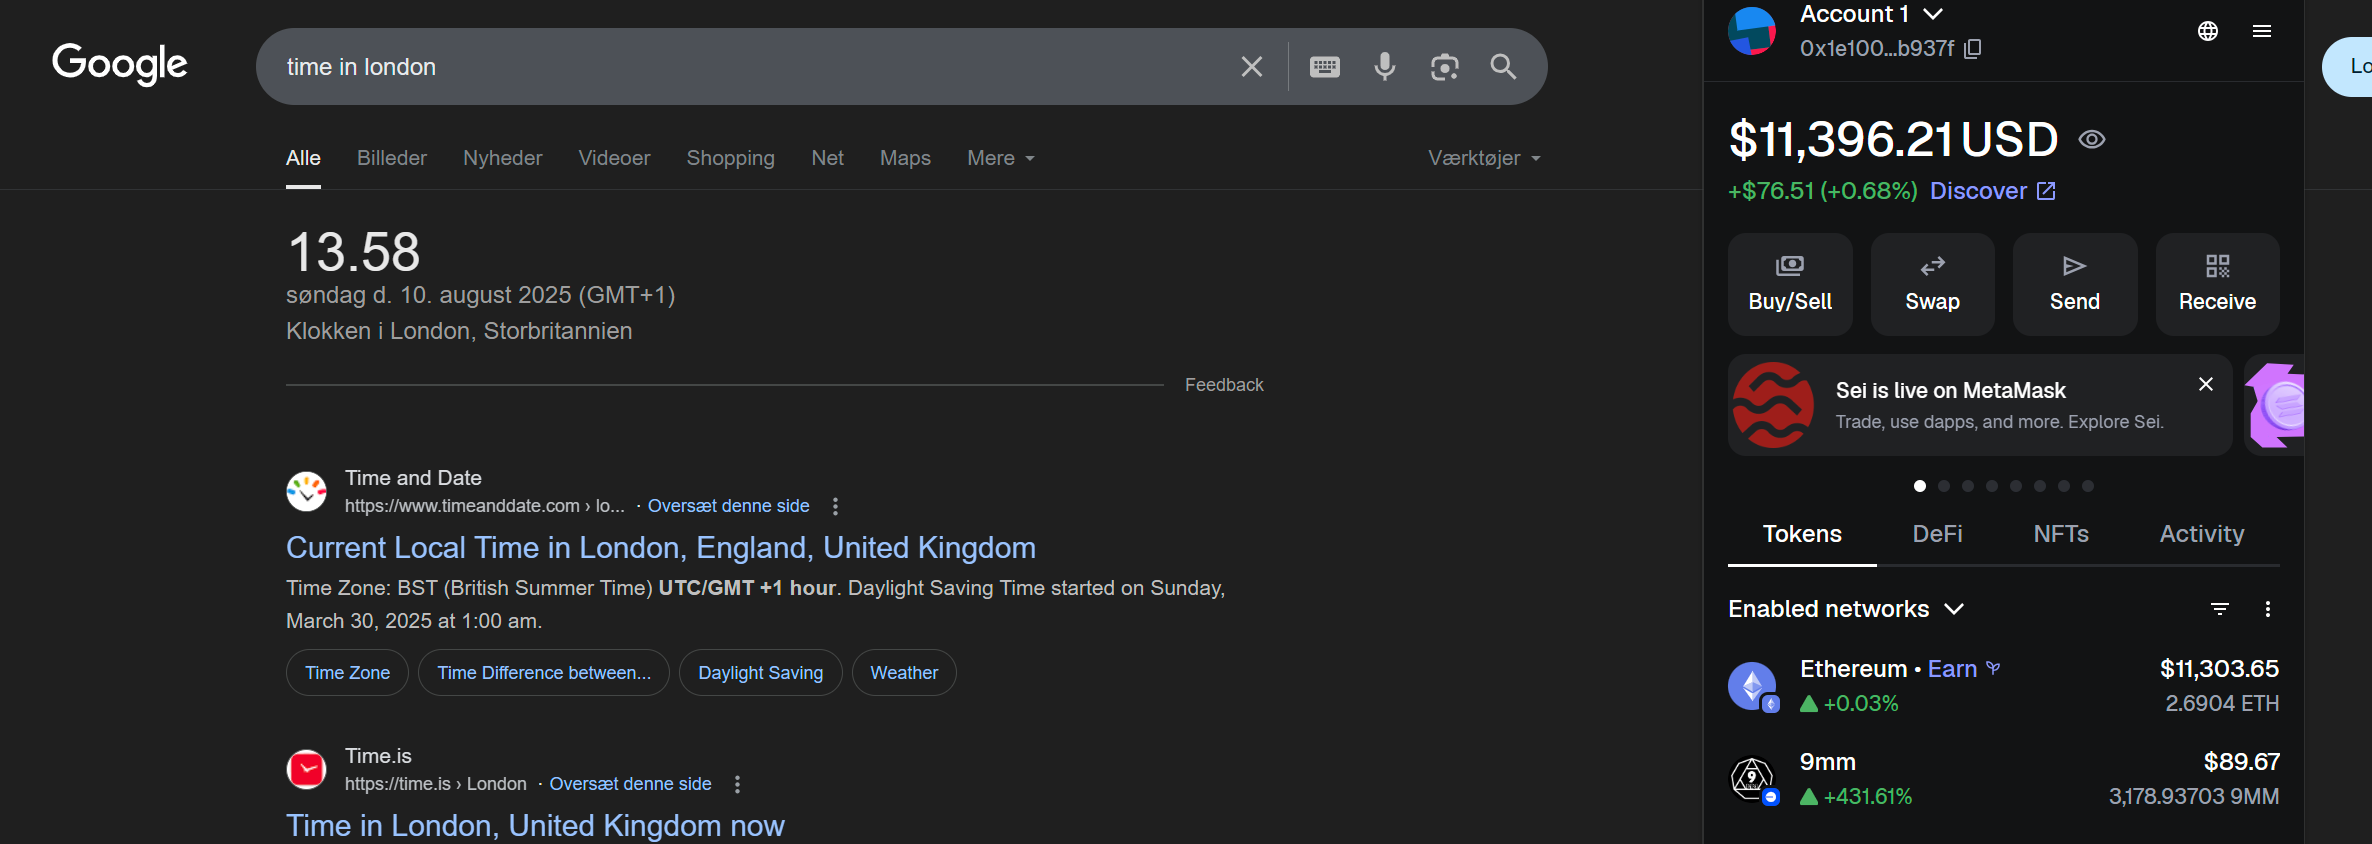
Task: Clear the search box text
Action: 1251,67
